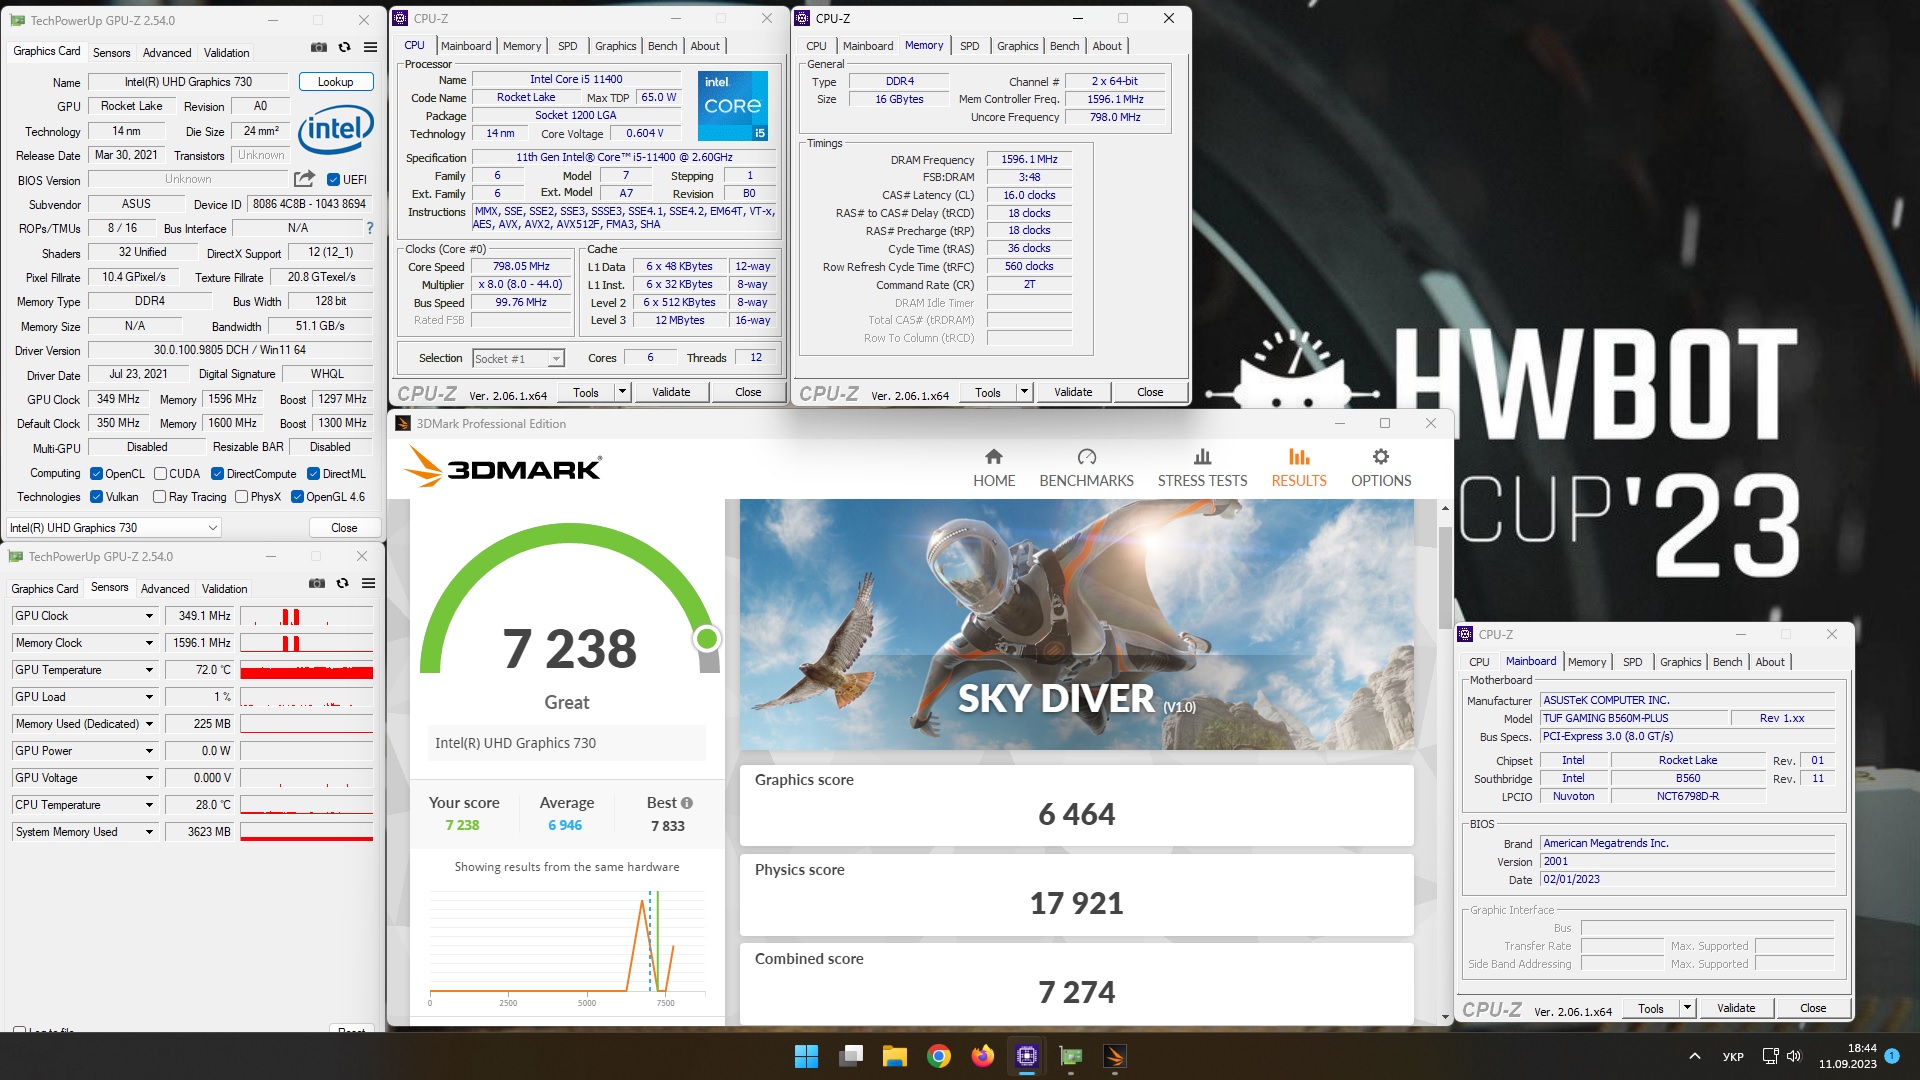Show hidden system tray icons
The height and width of the screenshot is (1080, 1920).
click(1694, 1056)
